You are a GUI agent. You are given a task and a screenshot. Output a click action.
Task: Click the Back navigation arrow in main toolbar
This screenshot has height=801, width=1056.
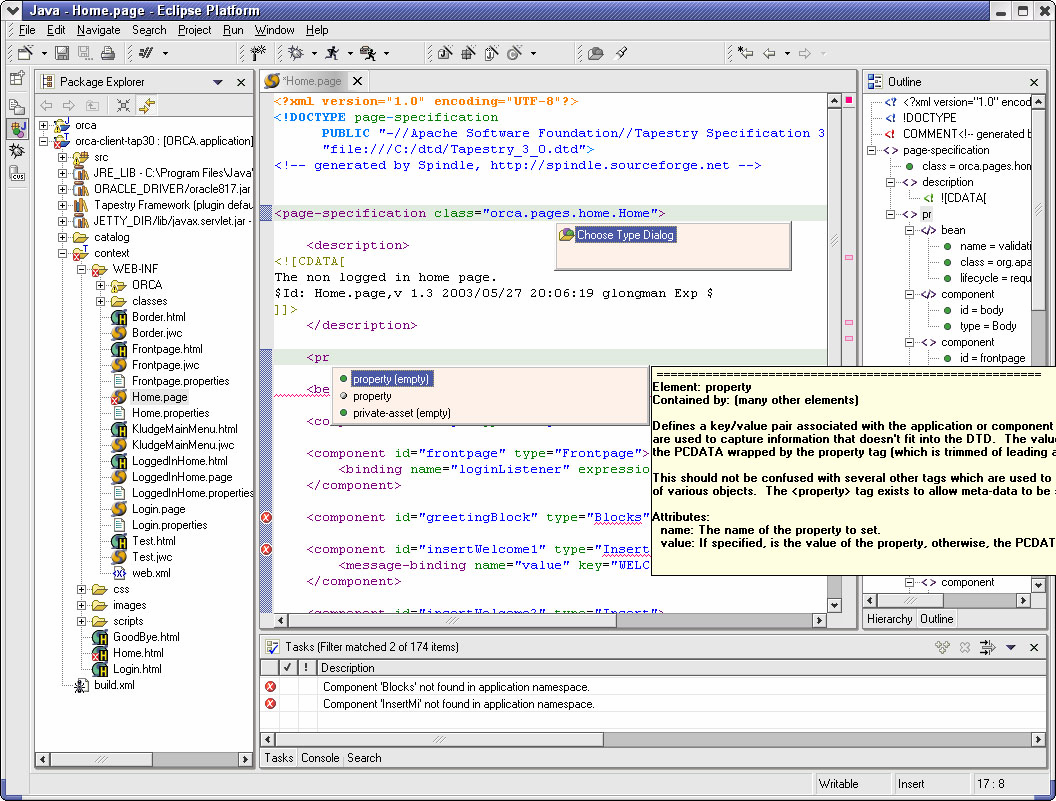pyautogui.click(x=769, y=53)
